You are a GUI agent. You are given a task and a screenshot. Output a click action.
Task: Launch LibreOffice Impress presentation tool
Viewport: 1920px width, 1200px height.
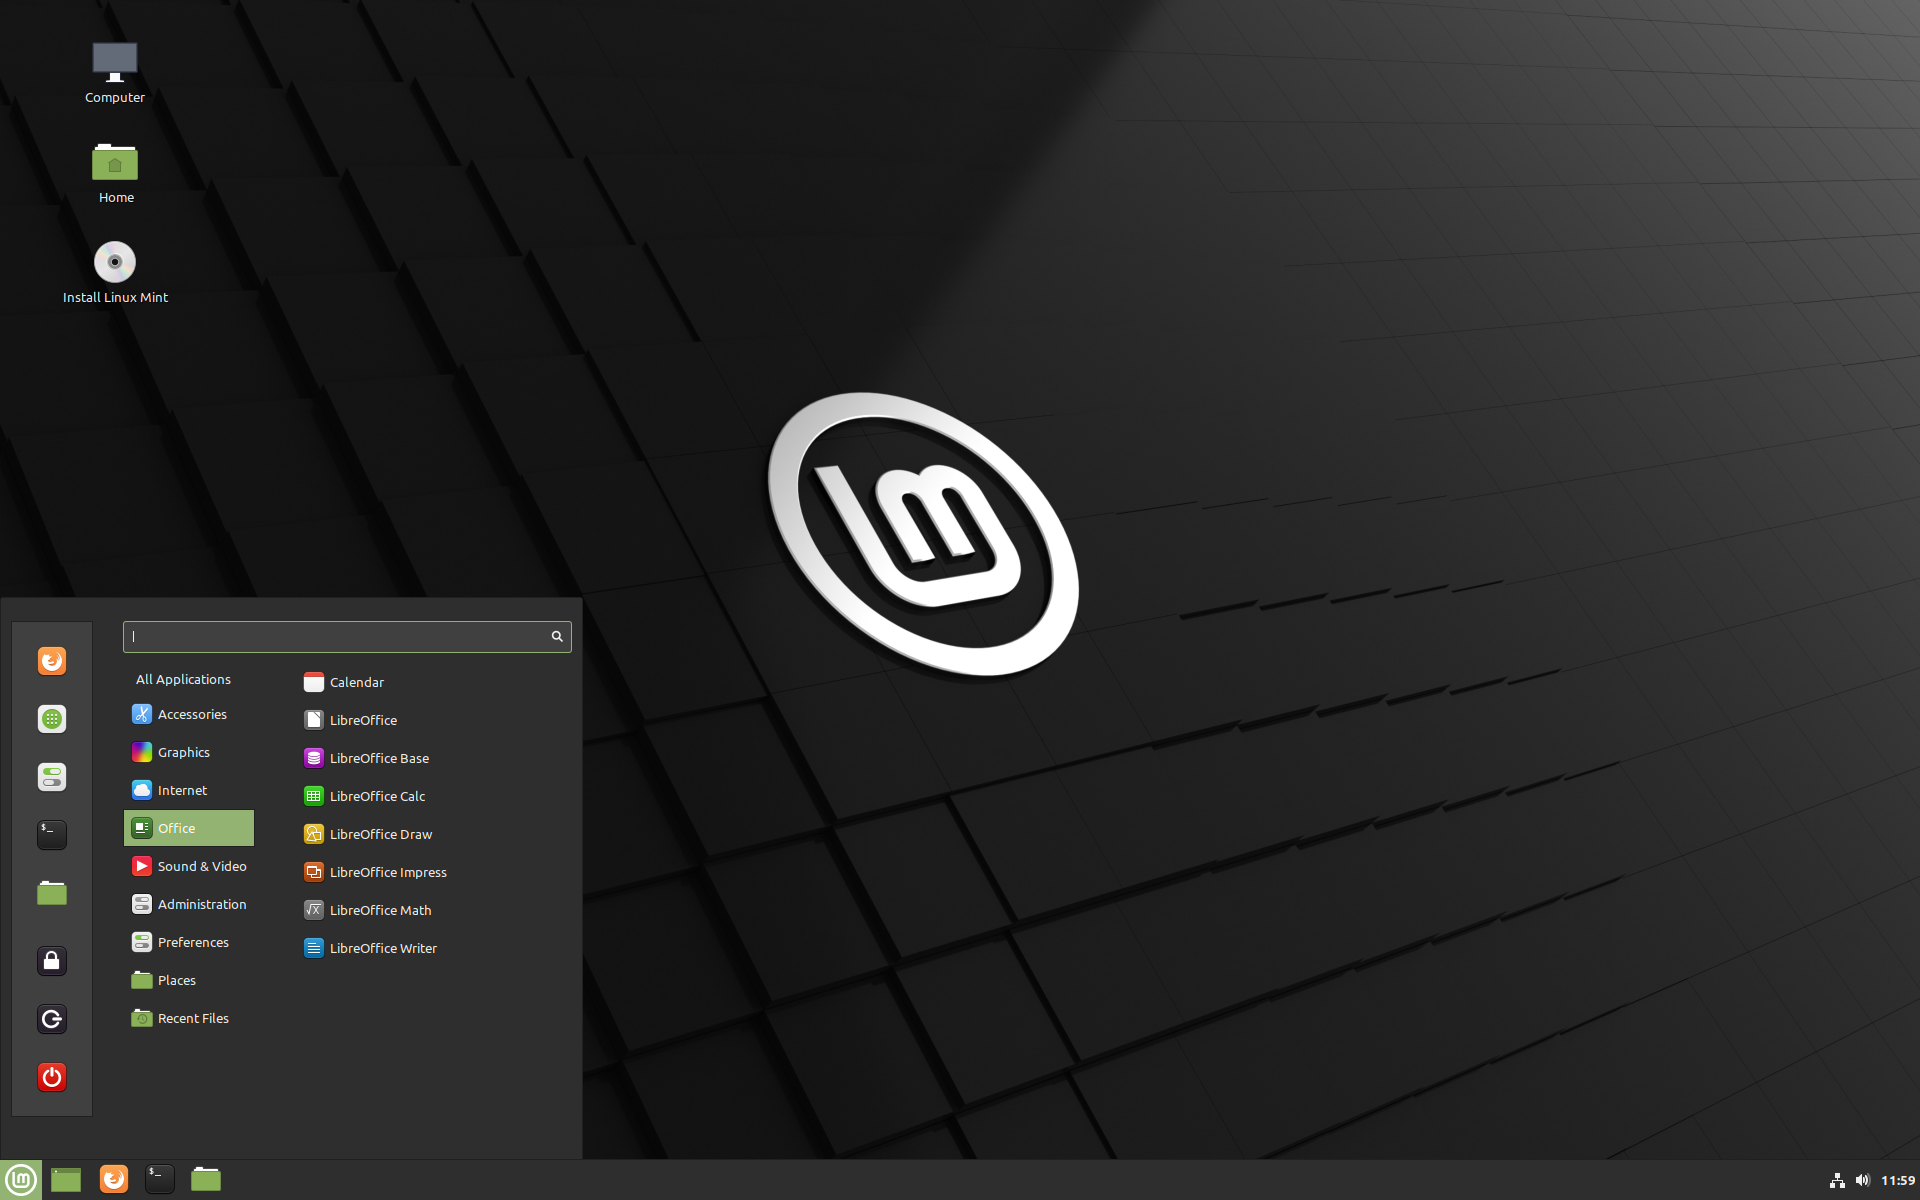coord(388,872)
